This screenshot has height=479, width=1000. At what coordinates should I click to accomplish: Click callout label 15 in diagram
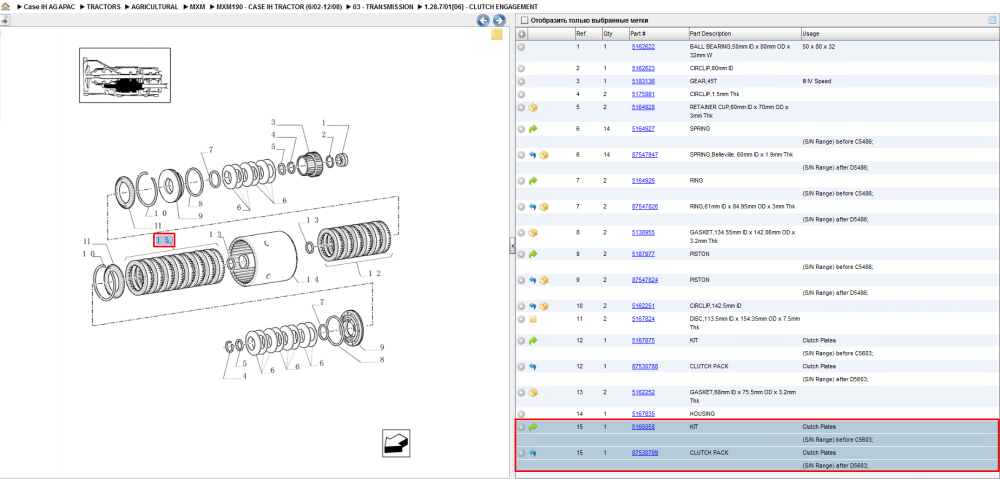[x=164, y=240]
